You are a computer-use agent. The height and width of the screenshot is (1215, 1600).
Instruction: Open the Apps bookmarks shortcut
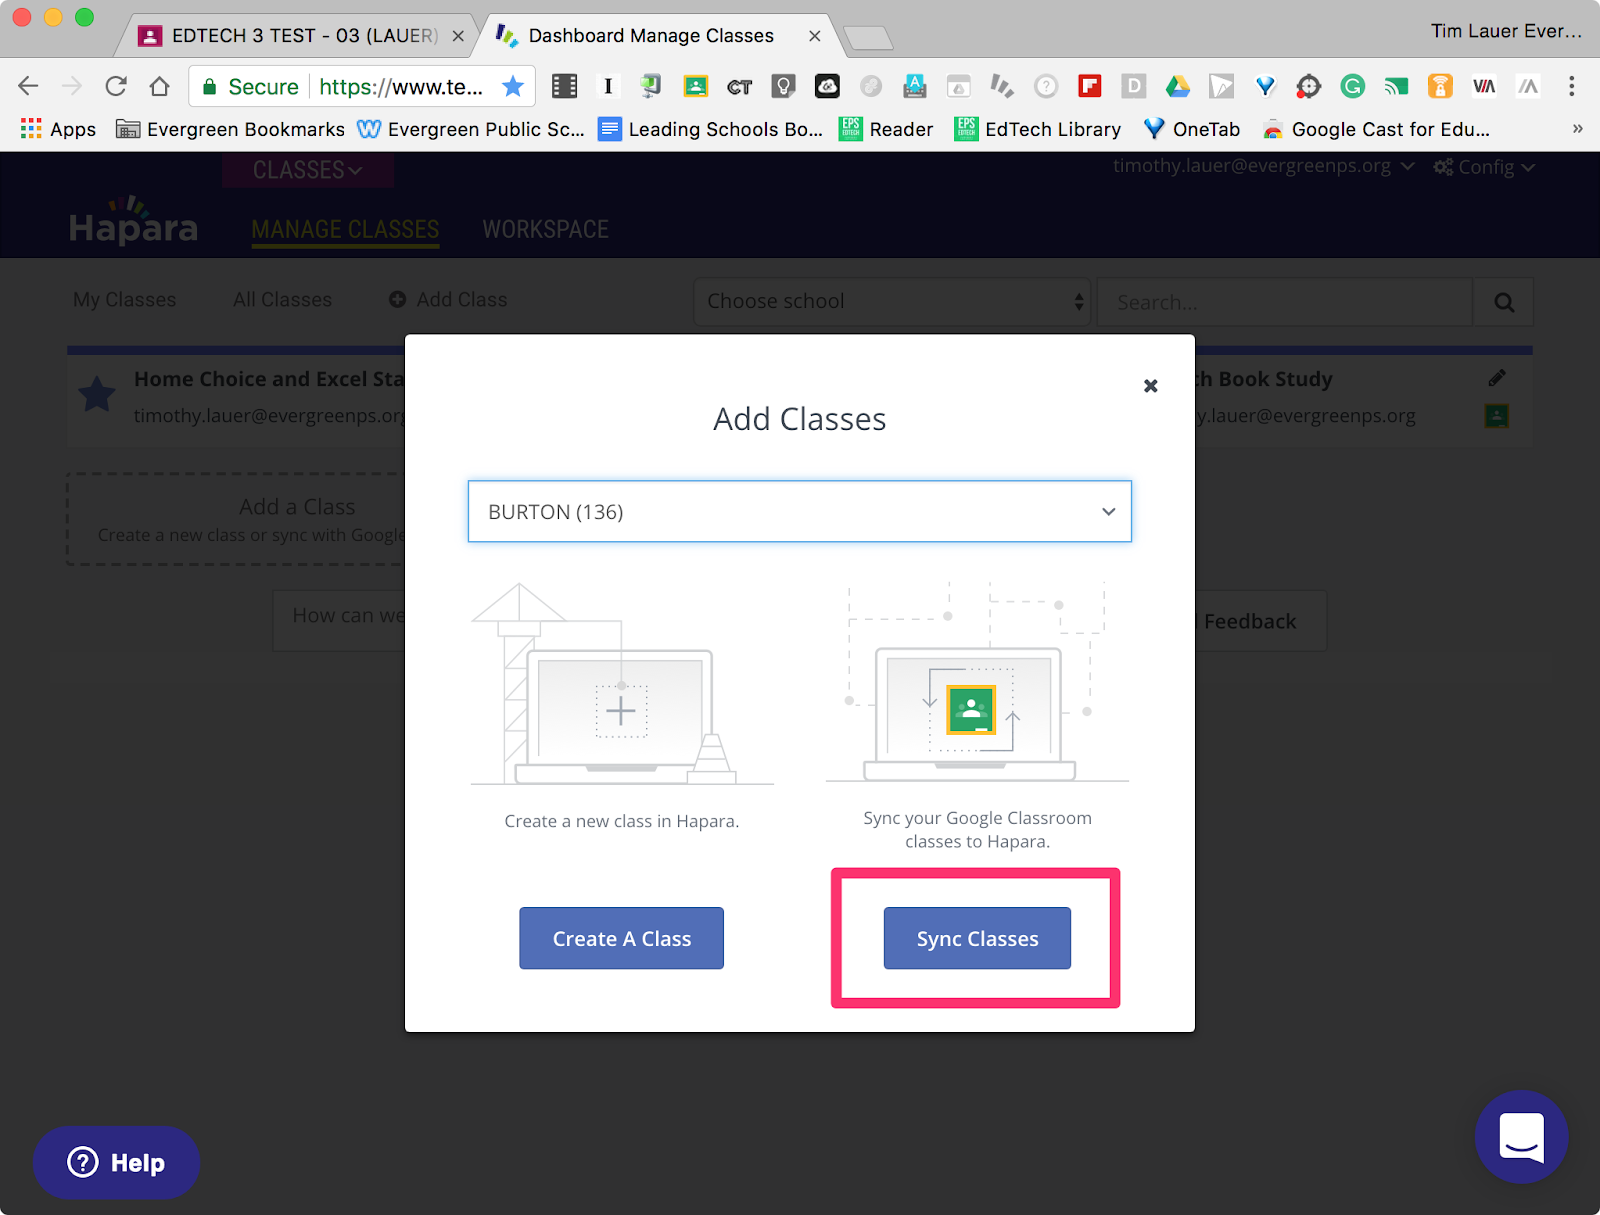click(x=58, y=129)
